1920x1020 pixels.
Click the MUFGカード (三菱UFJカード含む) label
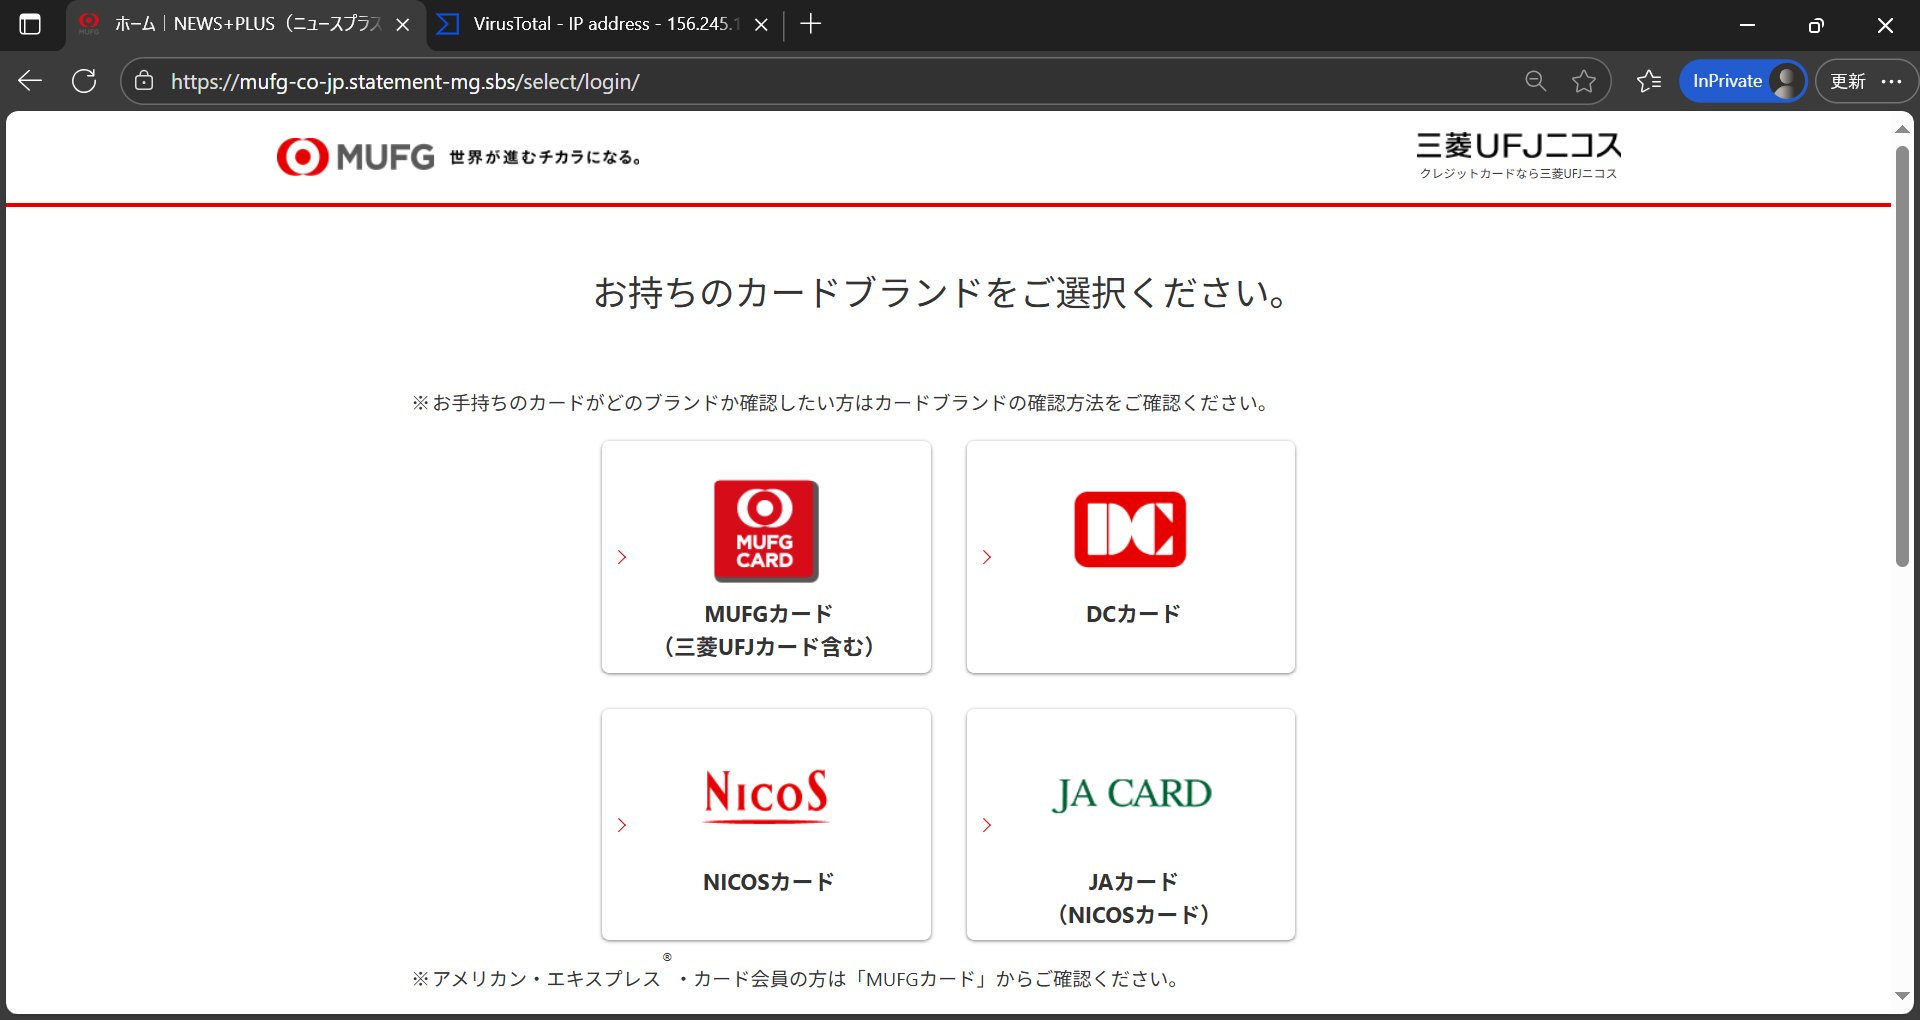tap(768, 630)
